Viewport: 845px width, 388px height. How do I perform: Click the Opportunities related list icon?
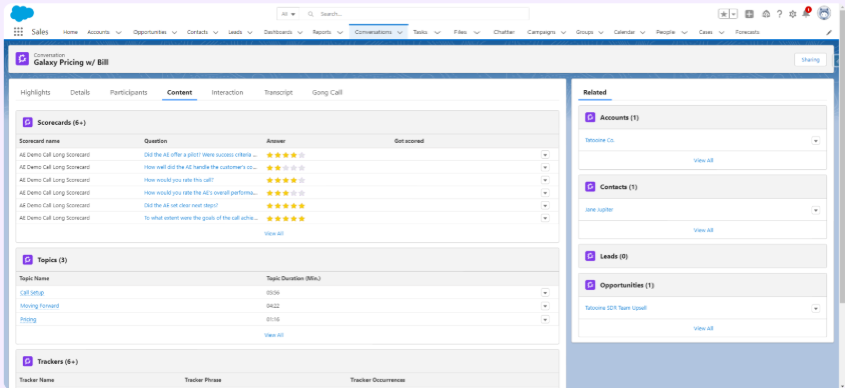pyautogui.click(x=590, y=285)
